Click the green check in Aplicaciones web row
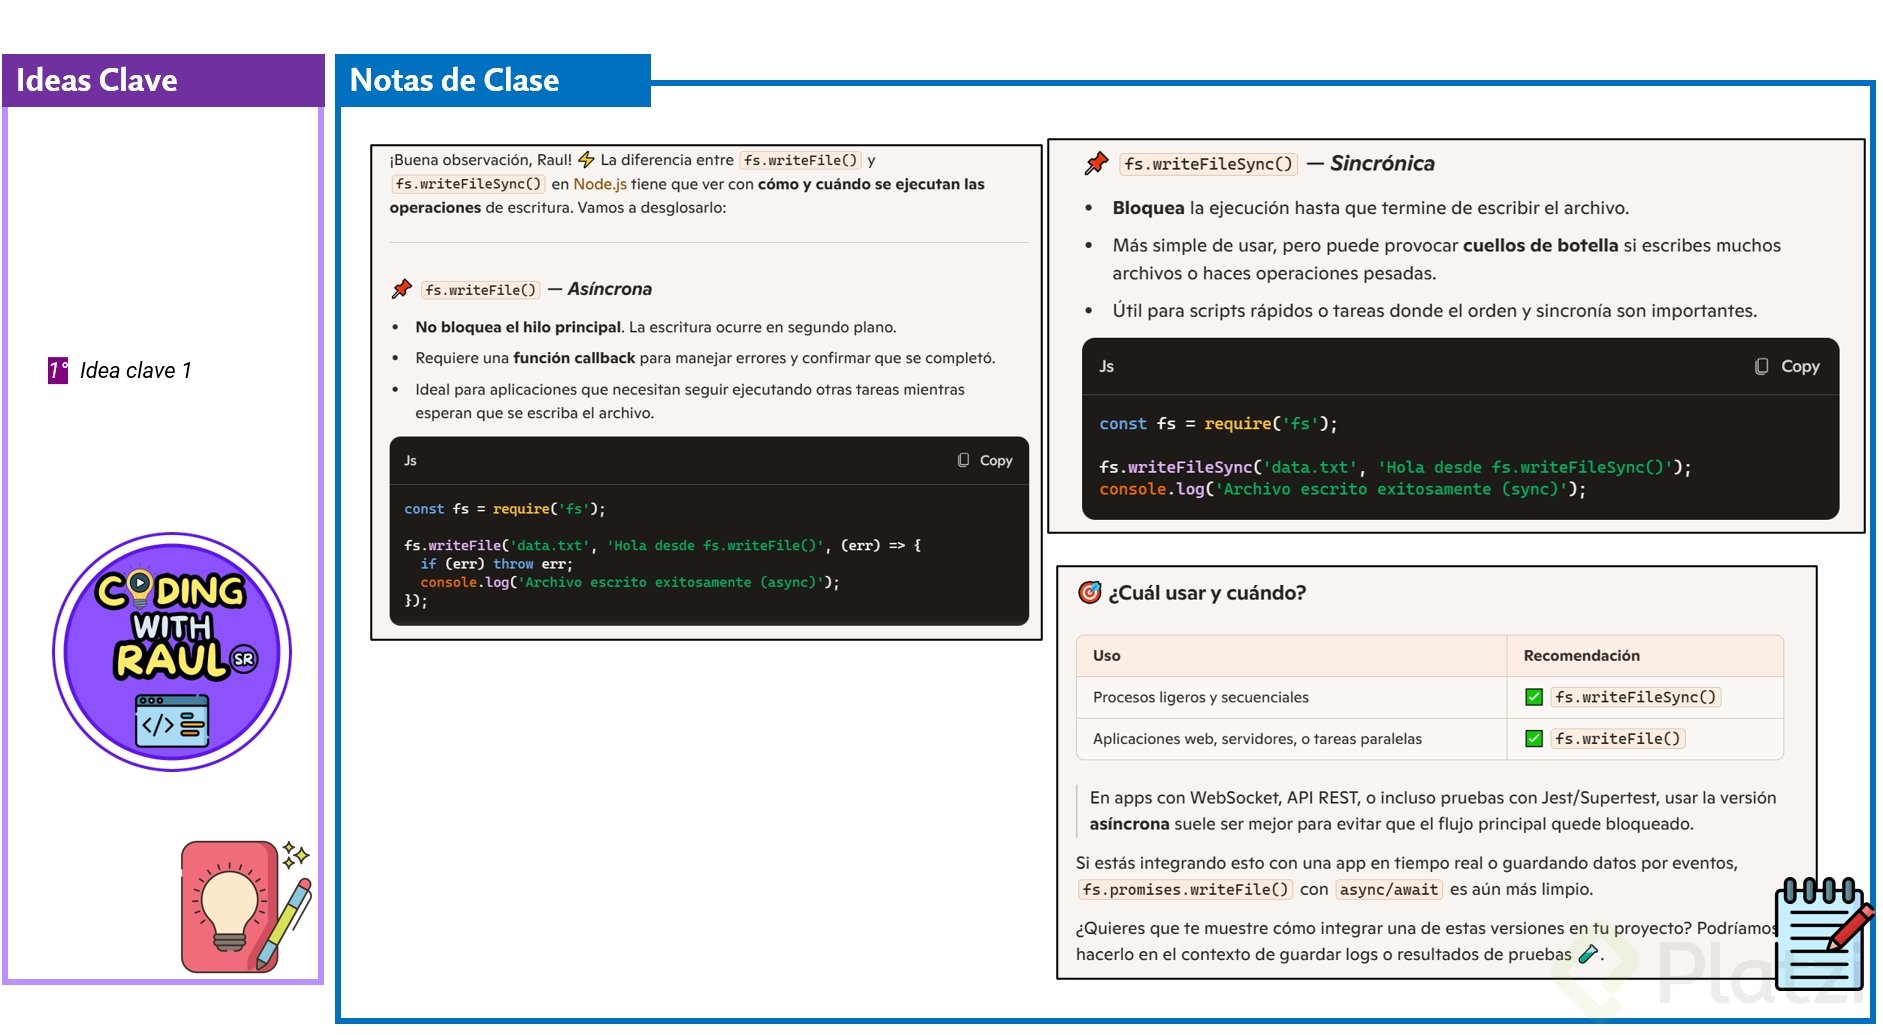Viewport: 1883px width, 1035px height. (1534, 739)
